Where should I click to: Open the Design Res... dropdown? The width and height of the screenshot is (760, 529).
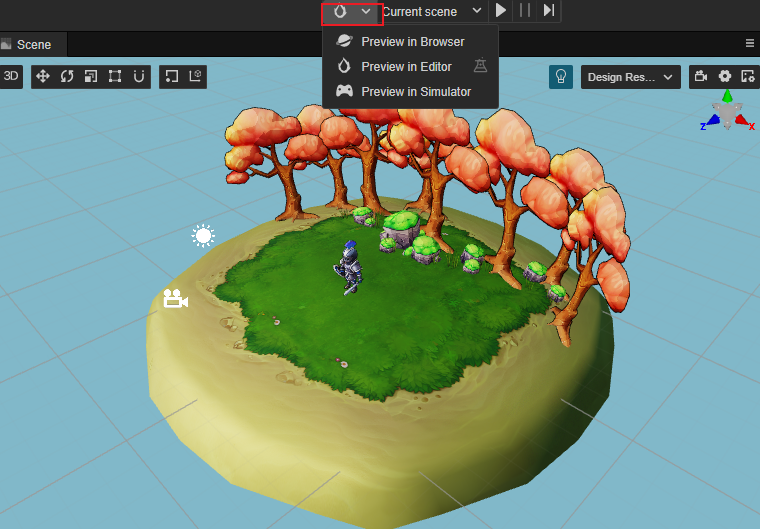[x=631, y=77]
